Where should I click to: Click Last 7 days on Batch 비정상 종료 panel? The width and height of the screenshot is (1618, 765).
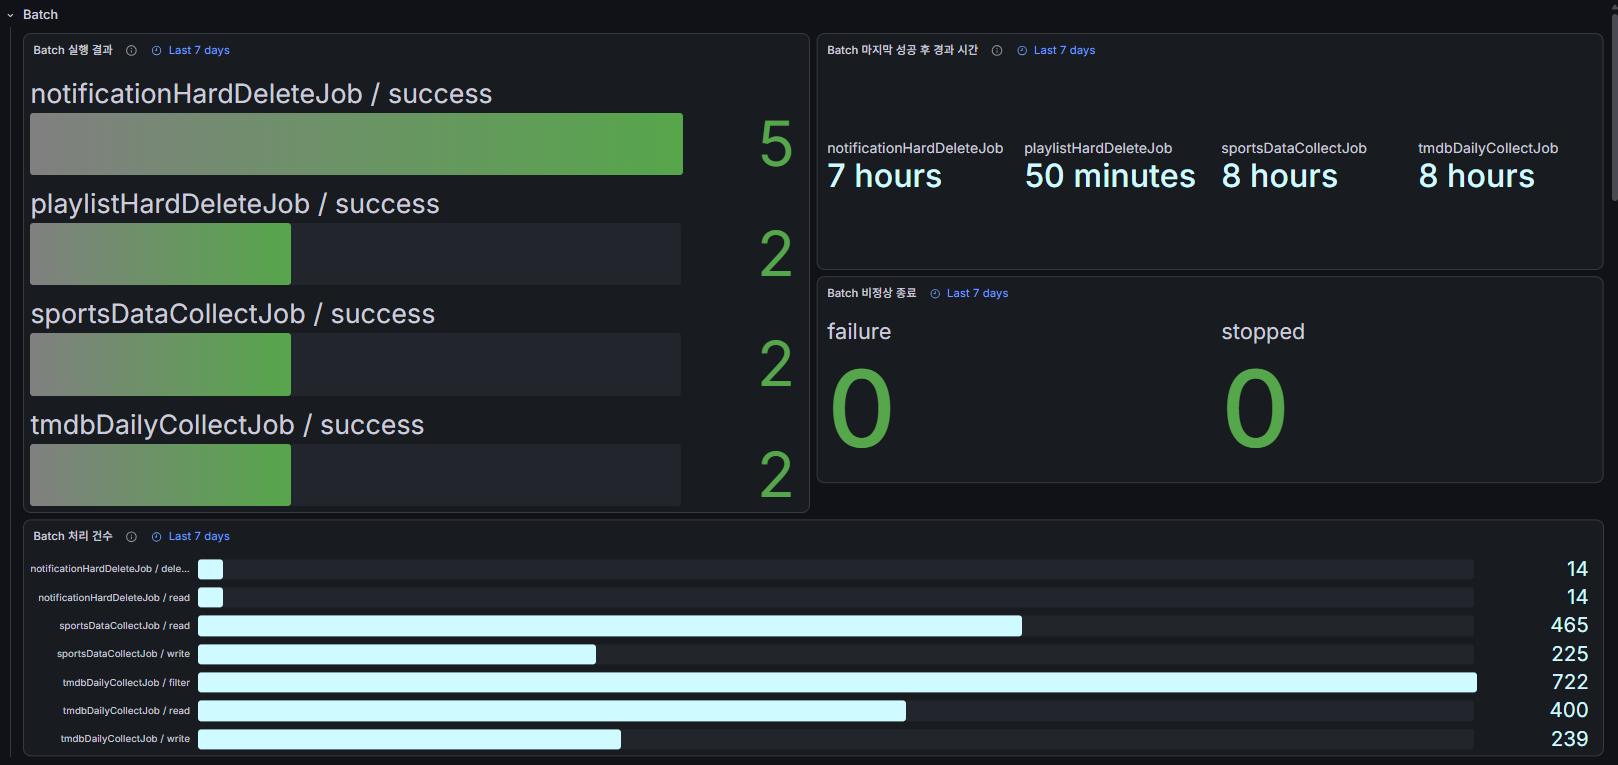click(x=977, y=293)
